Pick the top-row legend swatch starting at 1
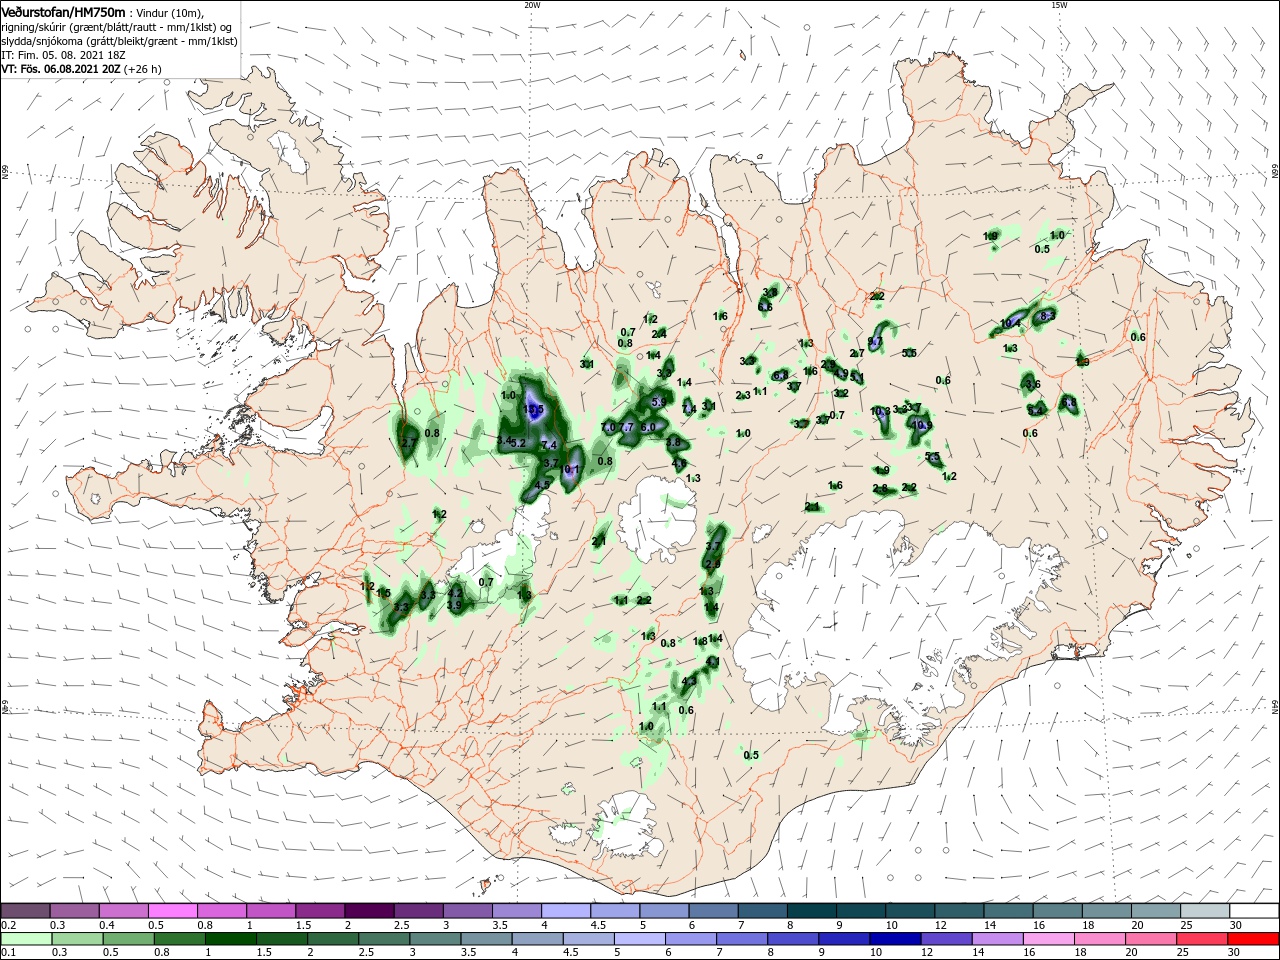 pyautogui.click(x=271, y=911)
